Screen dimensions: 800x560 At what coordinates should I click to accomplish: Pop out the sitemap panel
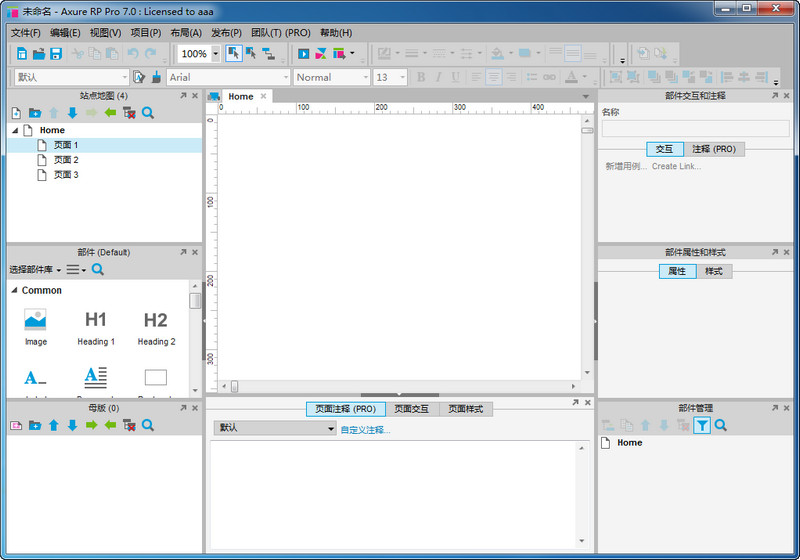(x=183, y=95)
